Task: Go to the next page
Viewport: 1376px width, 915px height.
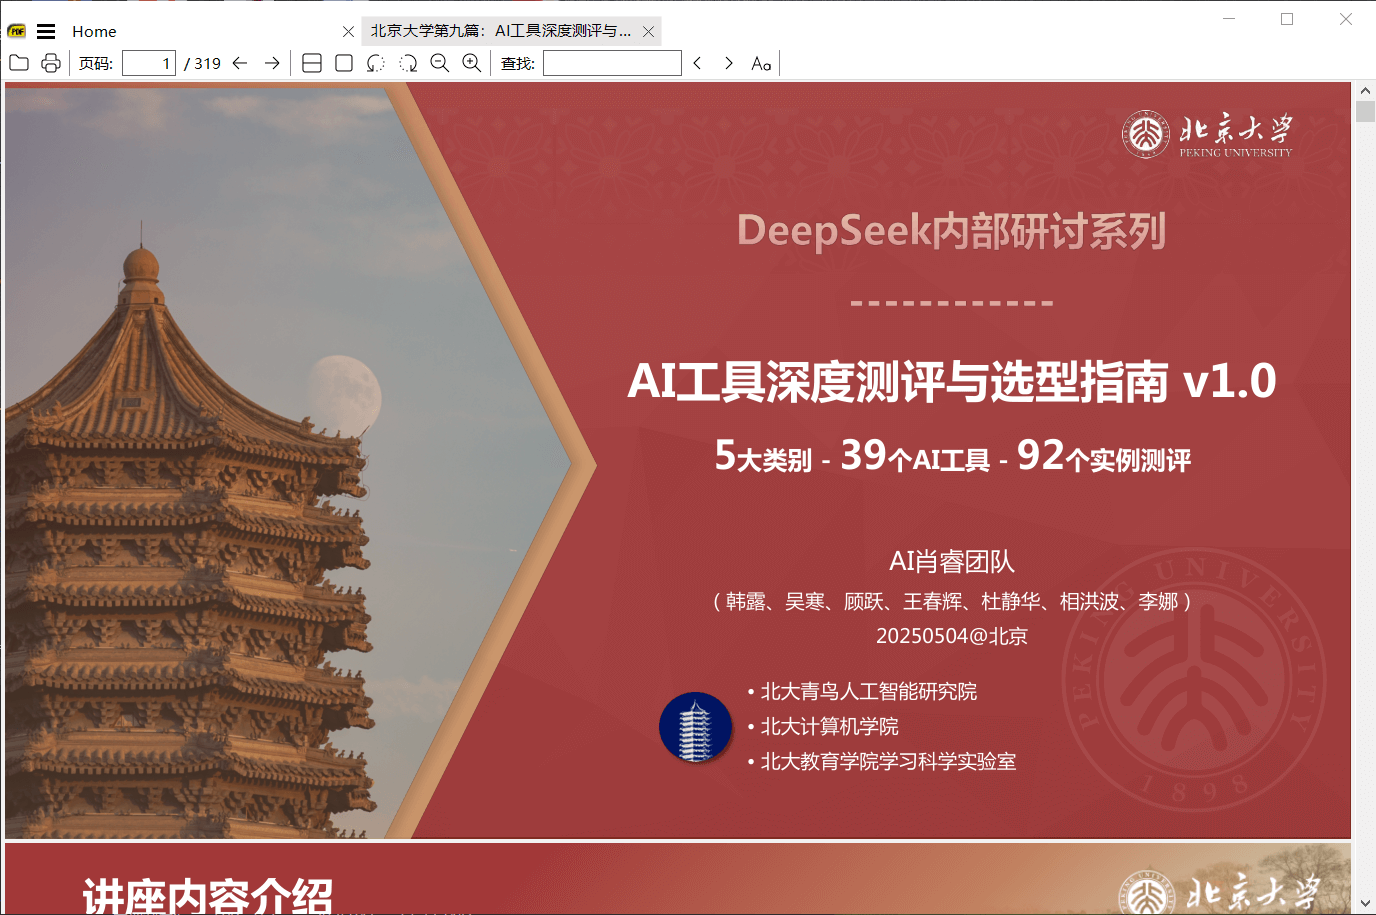Action: pyautogui.click(x=272, y=63)
